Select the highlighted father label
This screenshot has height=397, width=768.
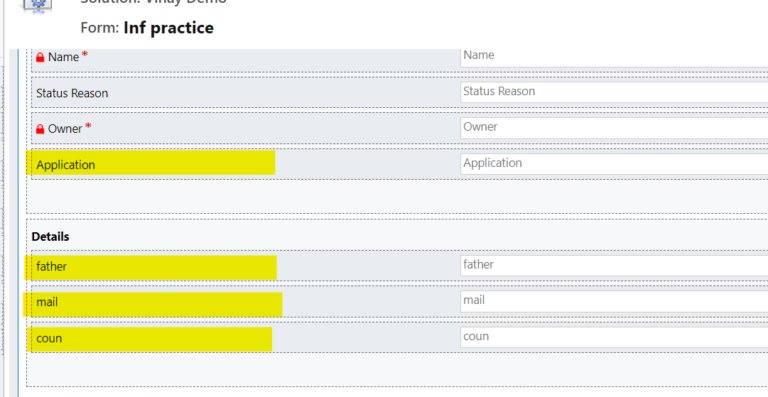51,267
